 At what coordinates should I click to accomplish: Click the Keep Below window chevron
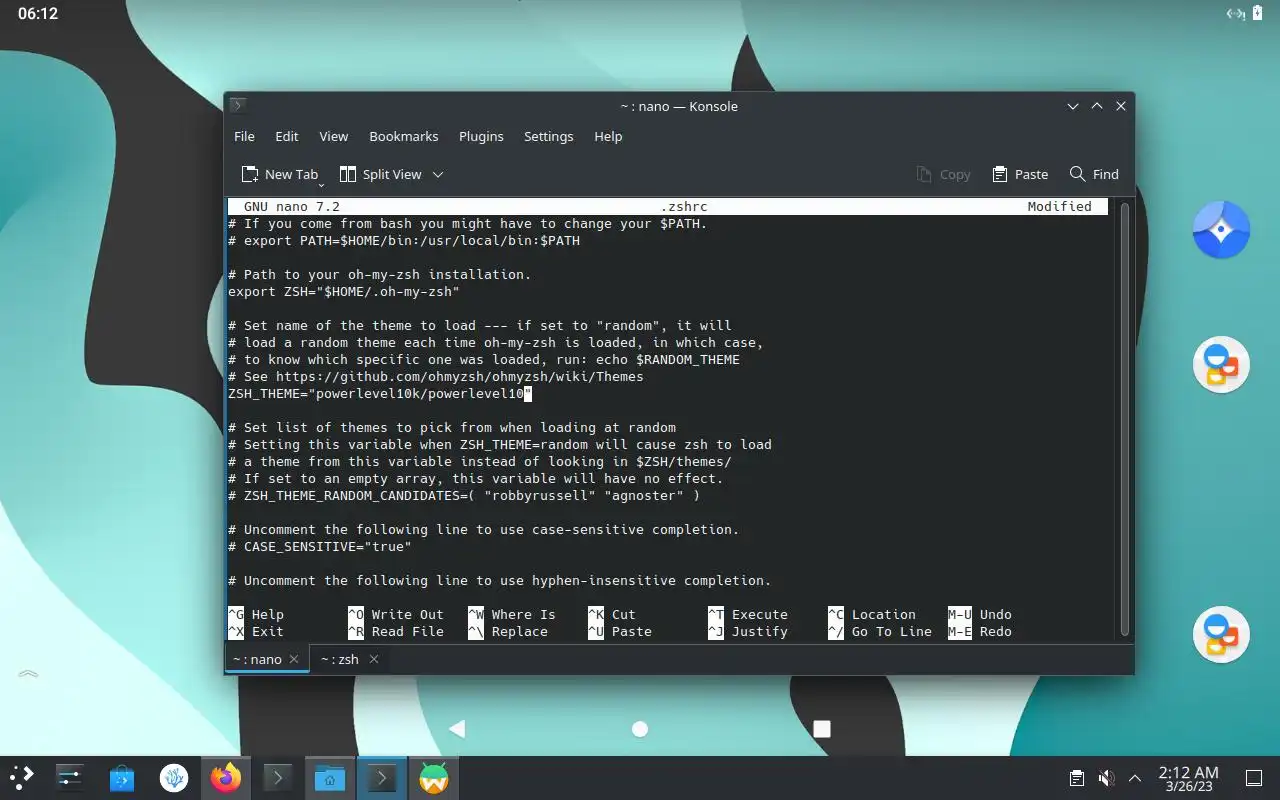(1073, 106)
